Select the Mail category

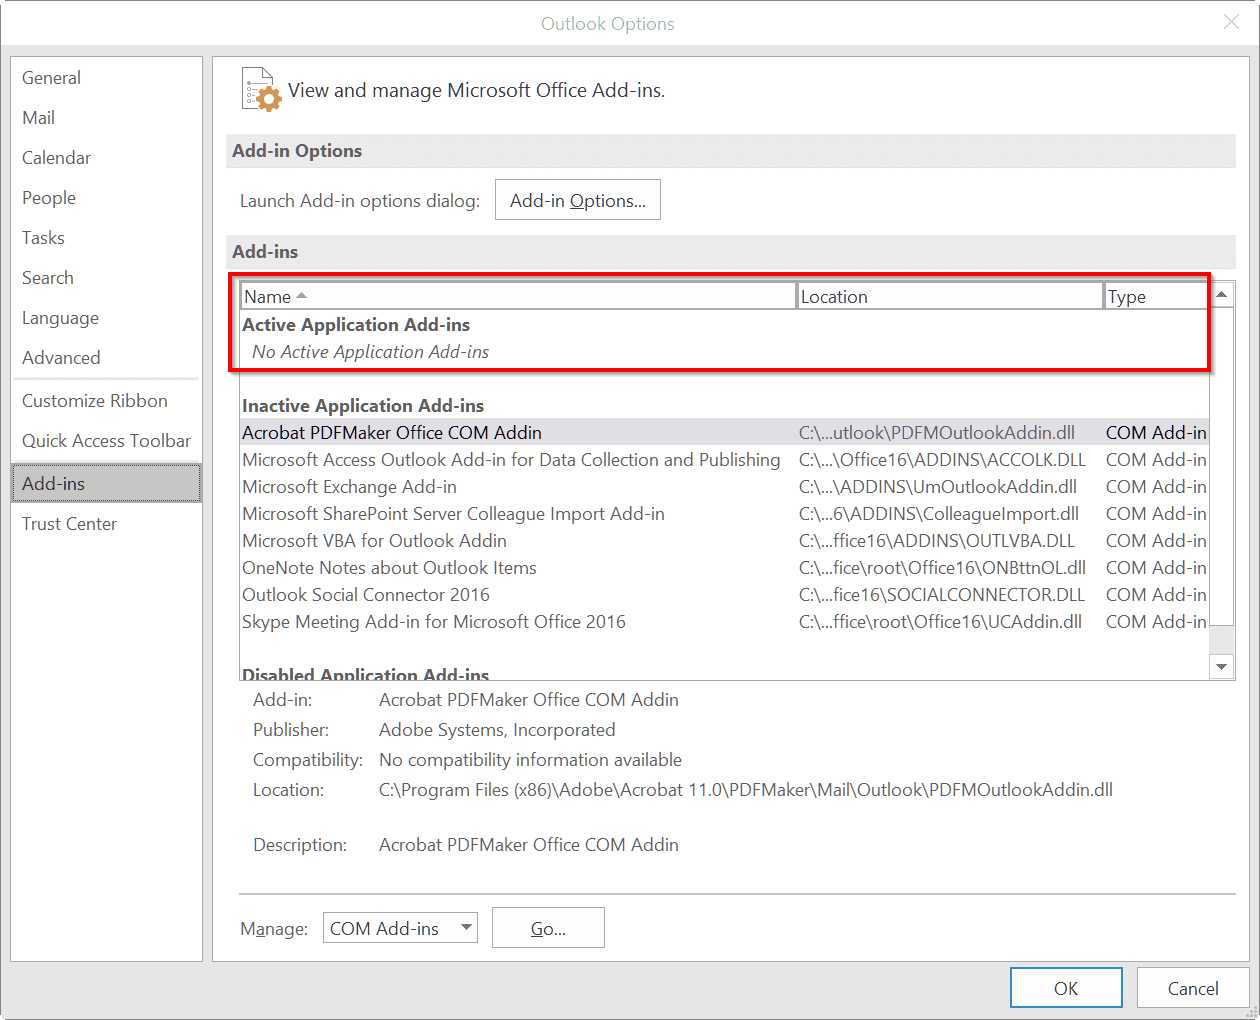point(106,118)
